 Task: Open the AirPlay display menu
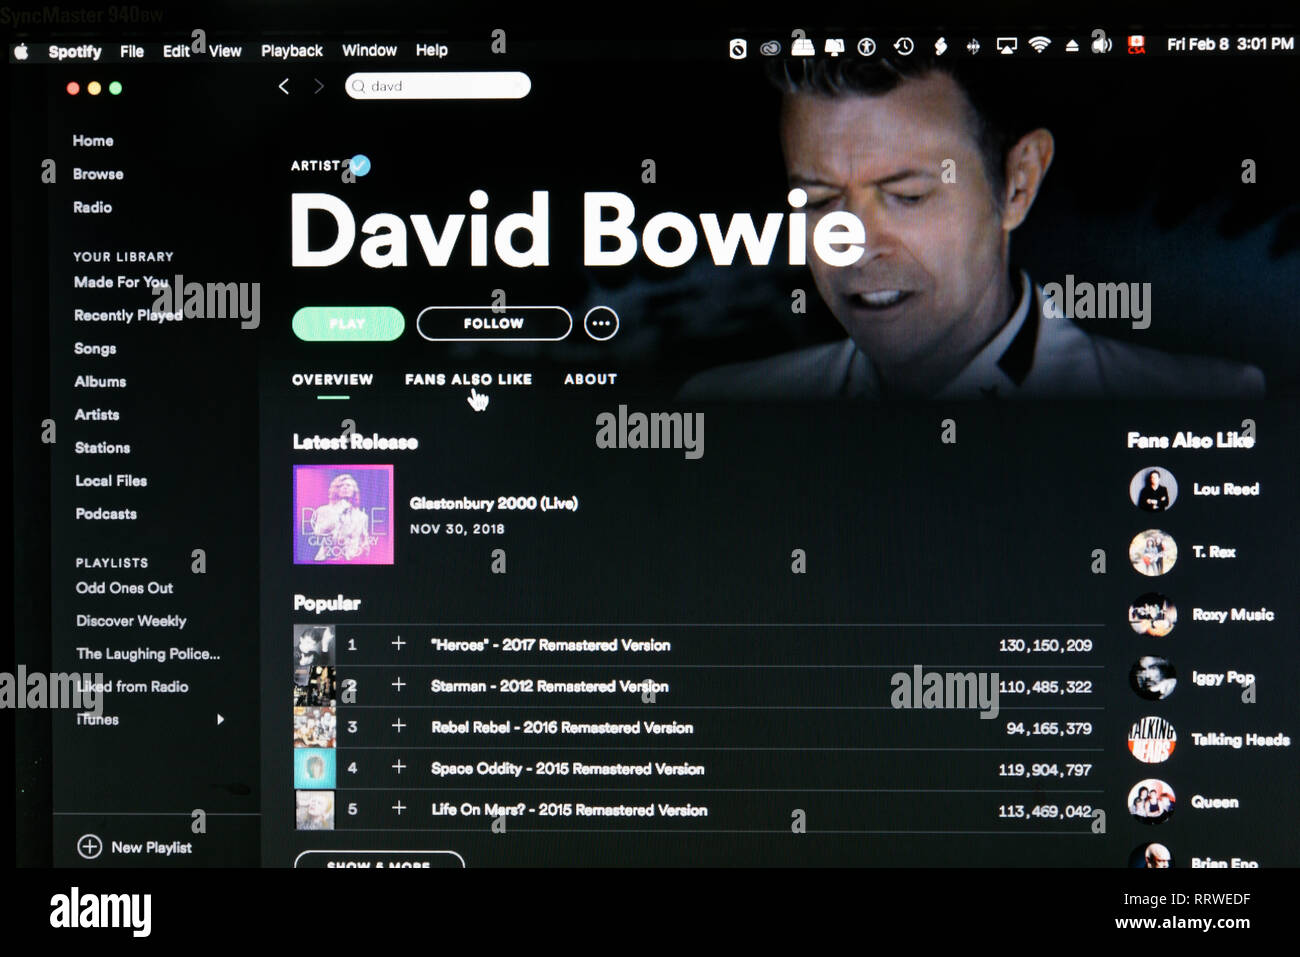coord(1006,46)
